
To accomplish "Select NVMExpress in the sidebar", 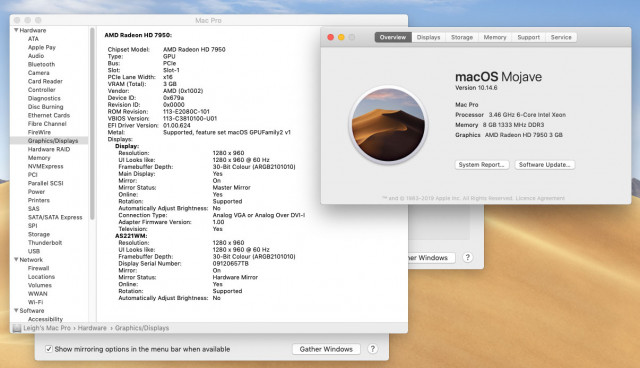I will coord(45,166).
